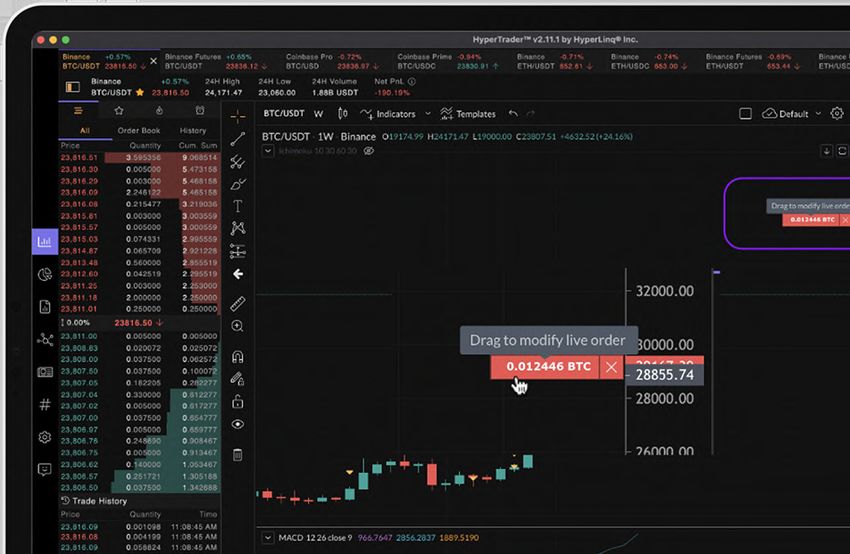Expand the Default layout dropdown arrow
The height and width of the screenshot is (554, 850).
(818, 114)
